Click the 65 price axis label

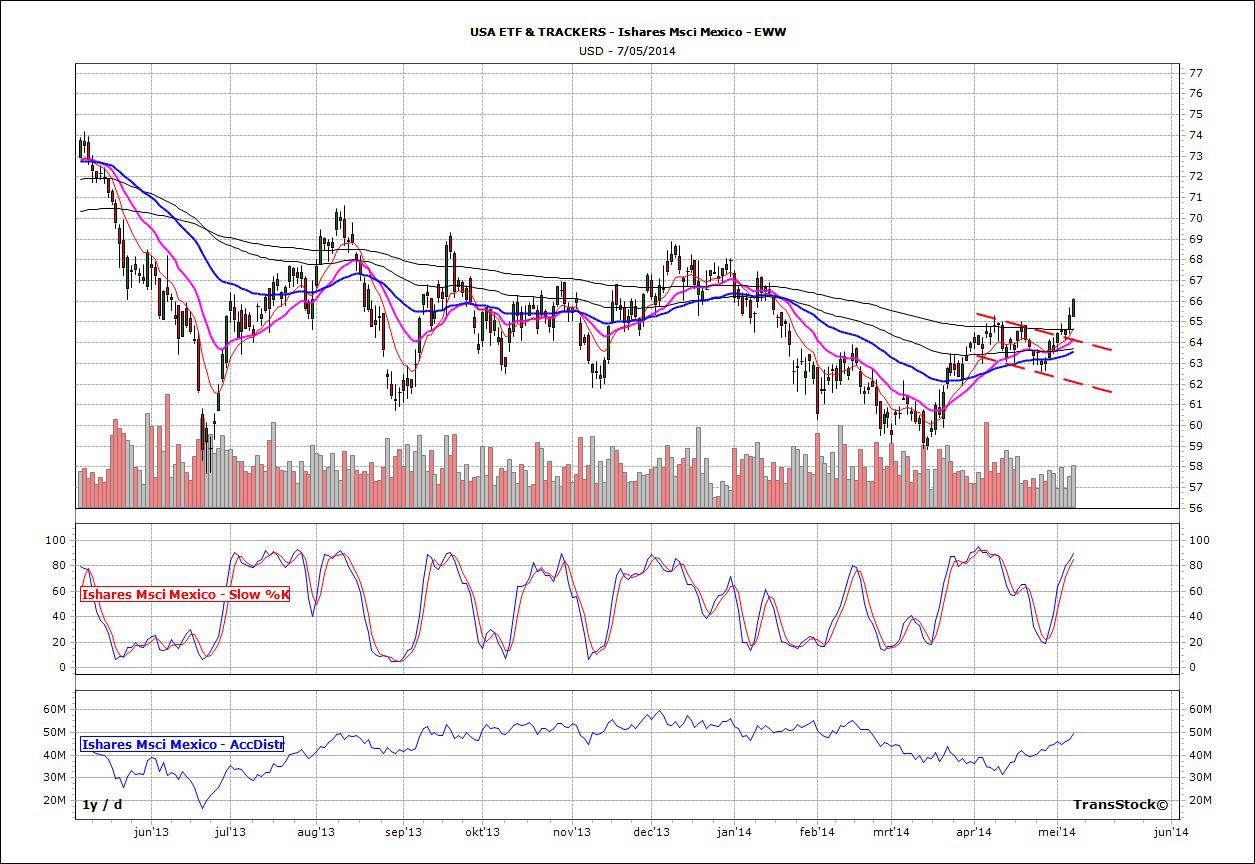tap(1196, 322)
